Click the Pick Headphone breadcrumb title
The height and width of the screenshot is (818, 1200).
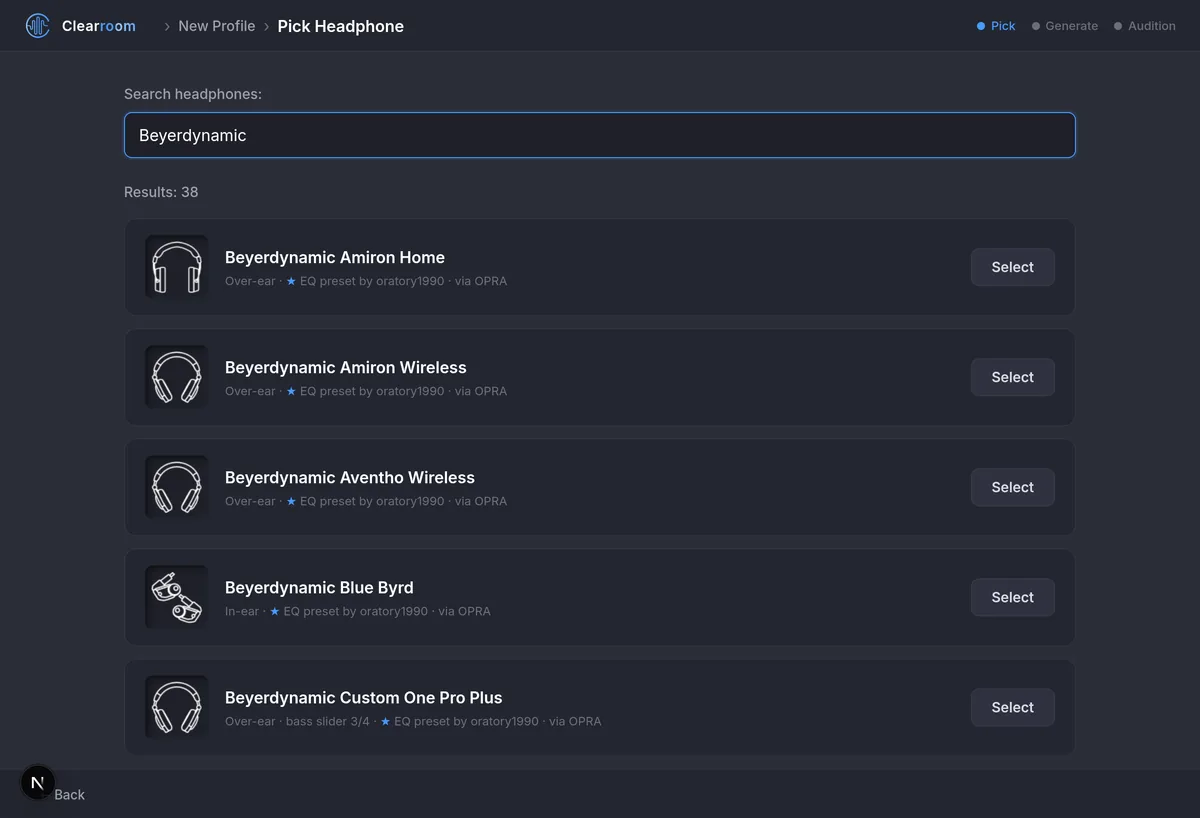(x=341, y=26)
